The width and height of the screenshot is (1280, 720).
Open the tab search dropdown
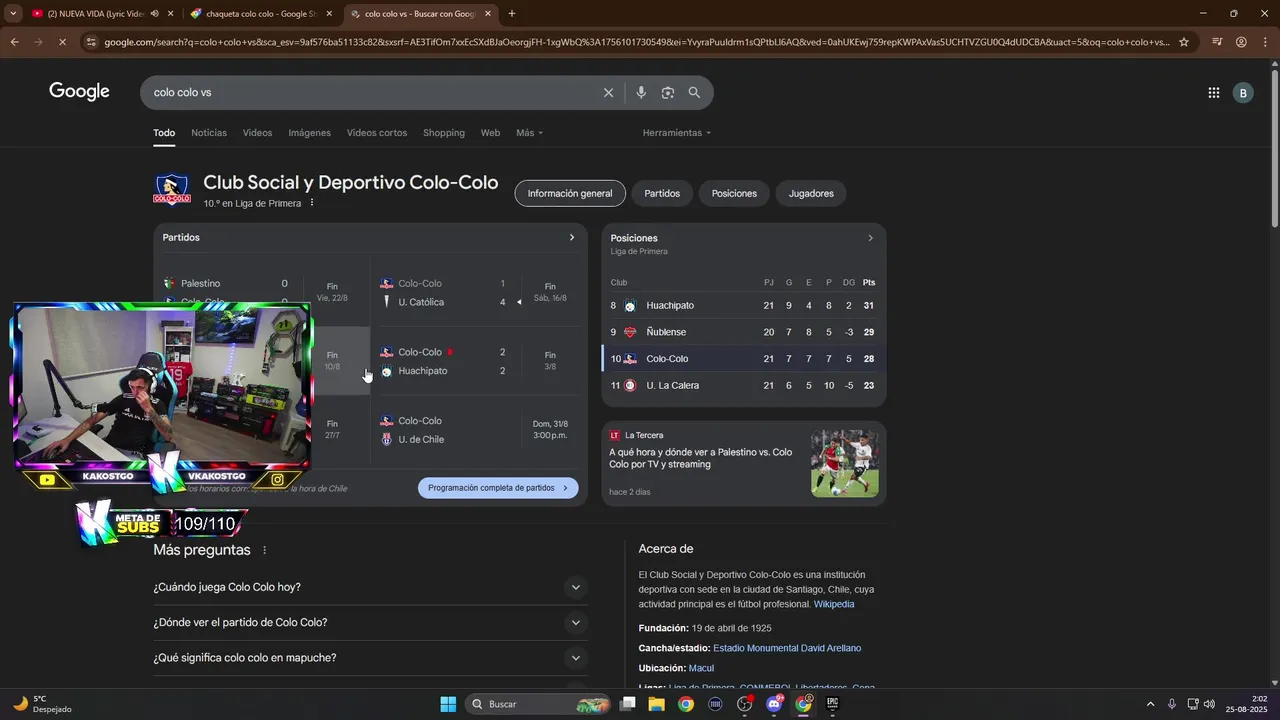(13, 14)
